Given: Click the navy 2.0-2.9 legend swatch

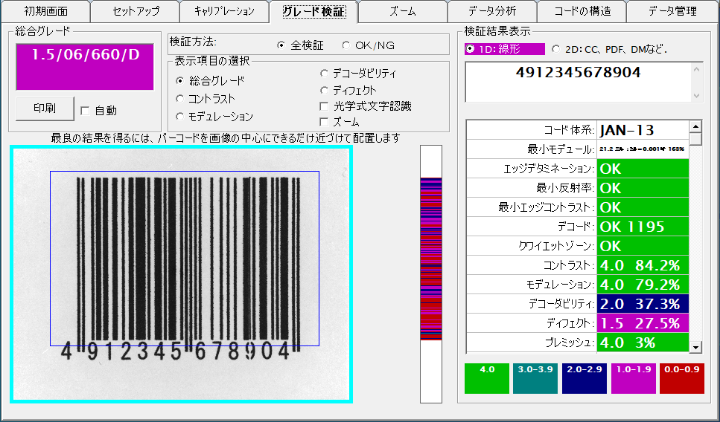Looking at the screenshot, I should click(x=584, y=378).
